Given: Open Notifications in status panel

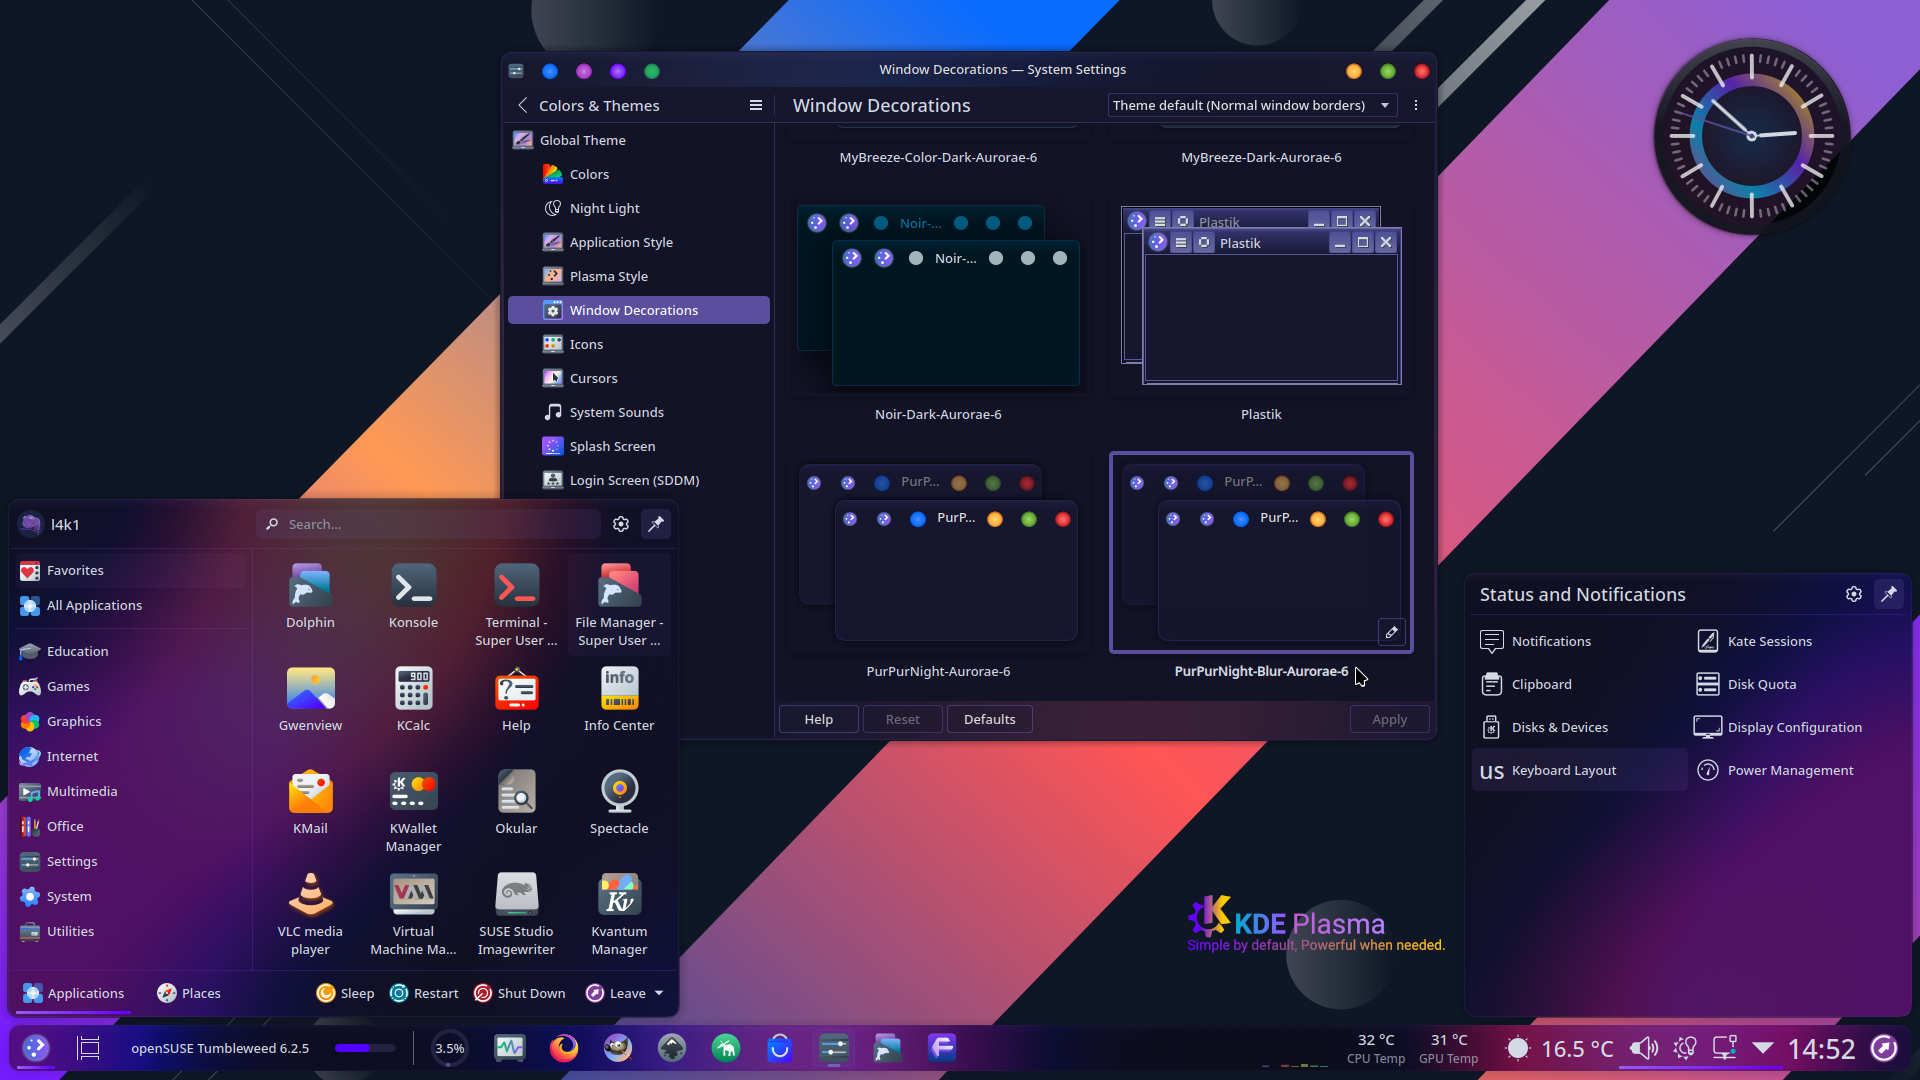Looking at the screenshot, I should [x=1579, y=641].
